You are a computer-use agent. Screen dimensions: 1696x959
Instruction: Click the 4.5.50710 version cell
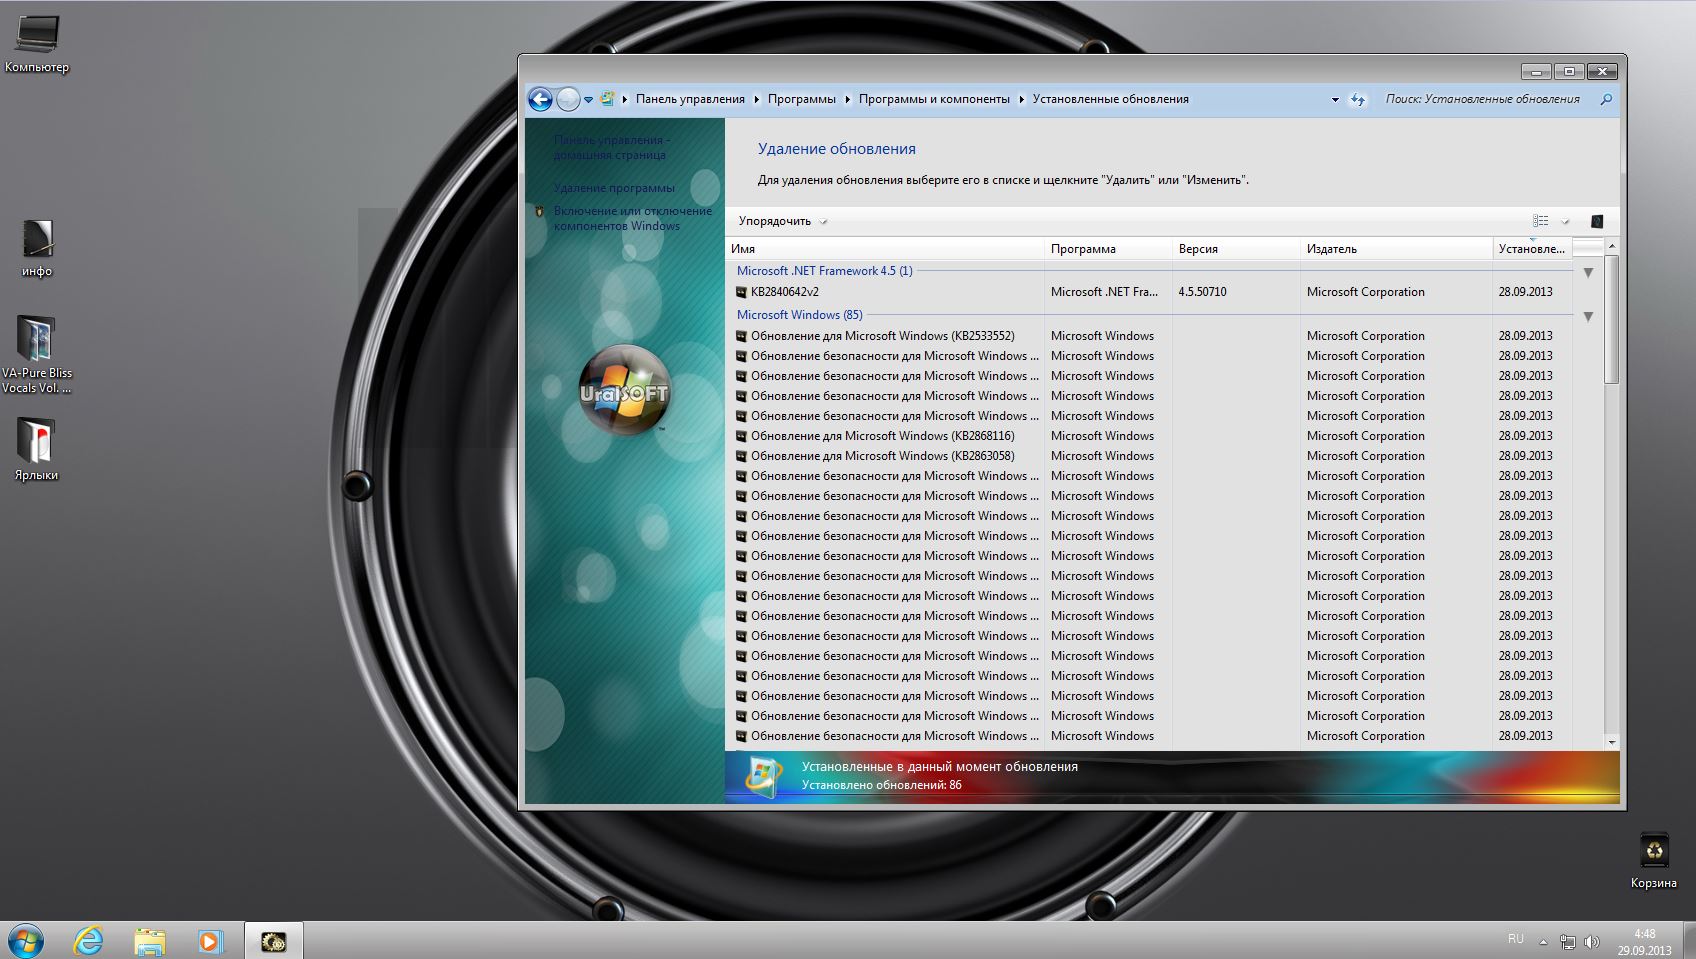point(1202,292)
